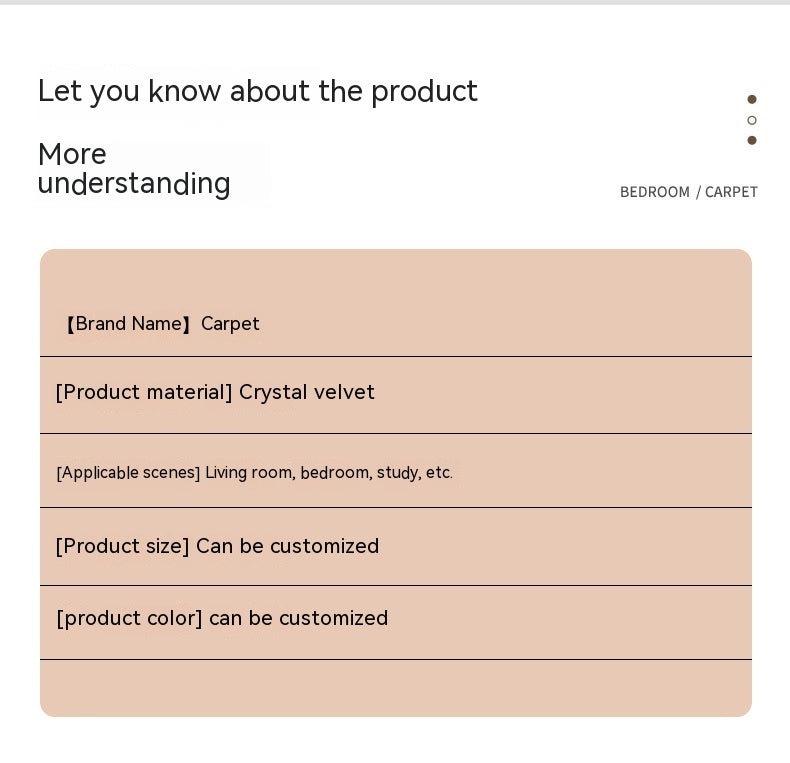Select the size "Can be customized" value
Screen dimensions: 790x763
click(288, 546)
